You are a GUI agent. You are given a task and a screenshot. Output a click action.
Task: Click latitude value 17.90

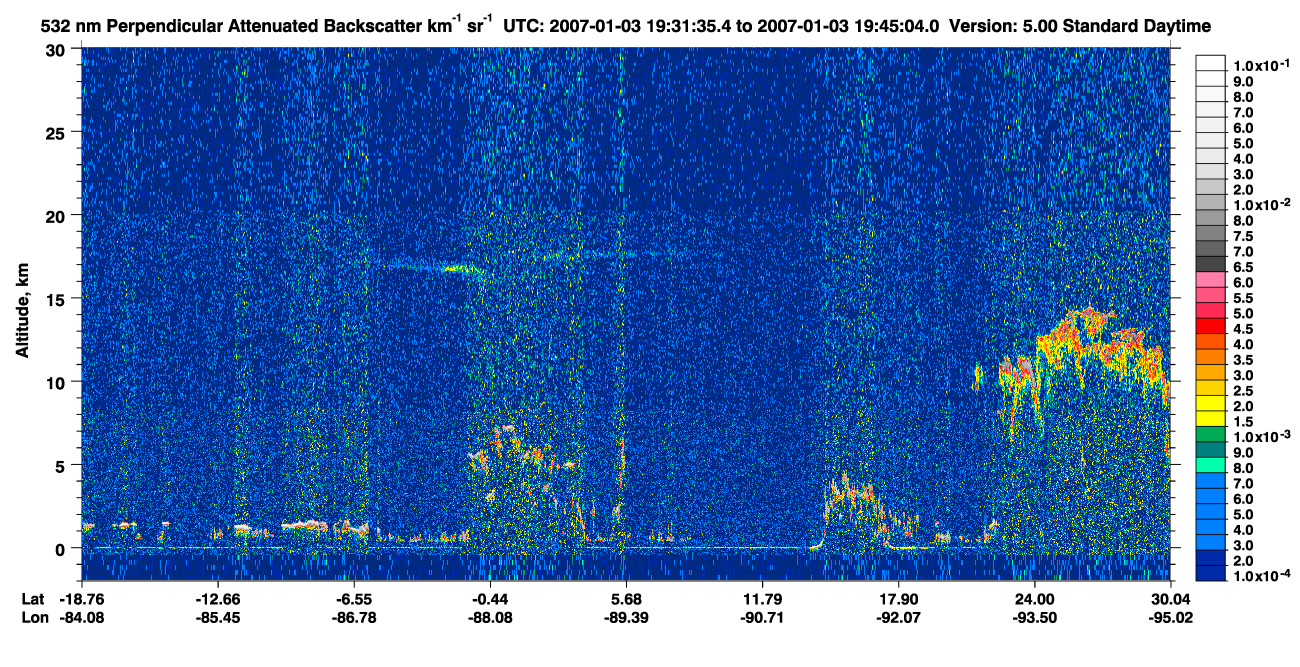(898, 598)
